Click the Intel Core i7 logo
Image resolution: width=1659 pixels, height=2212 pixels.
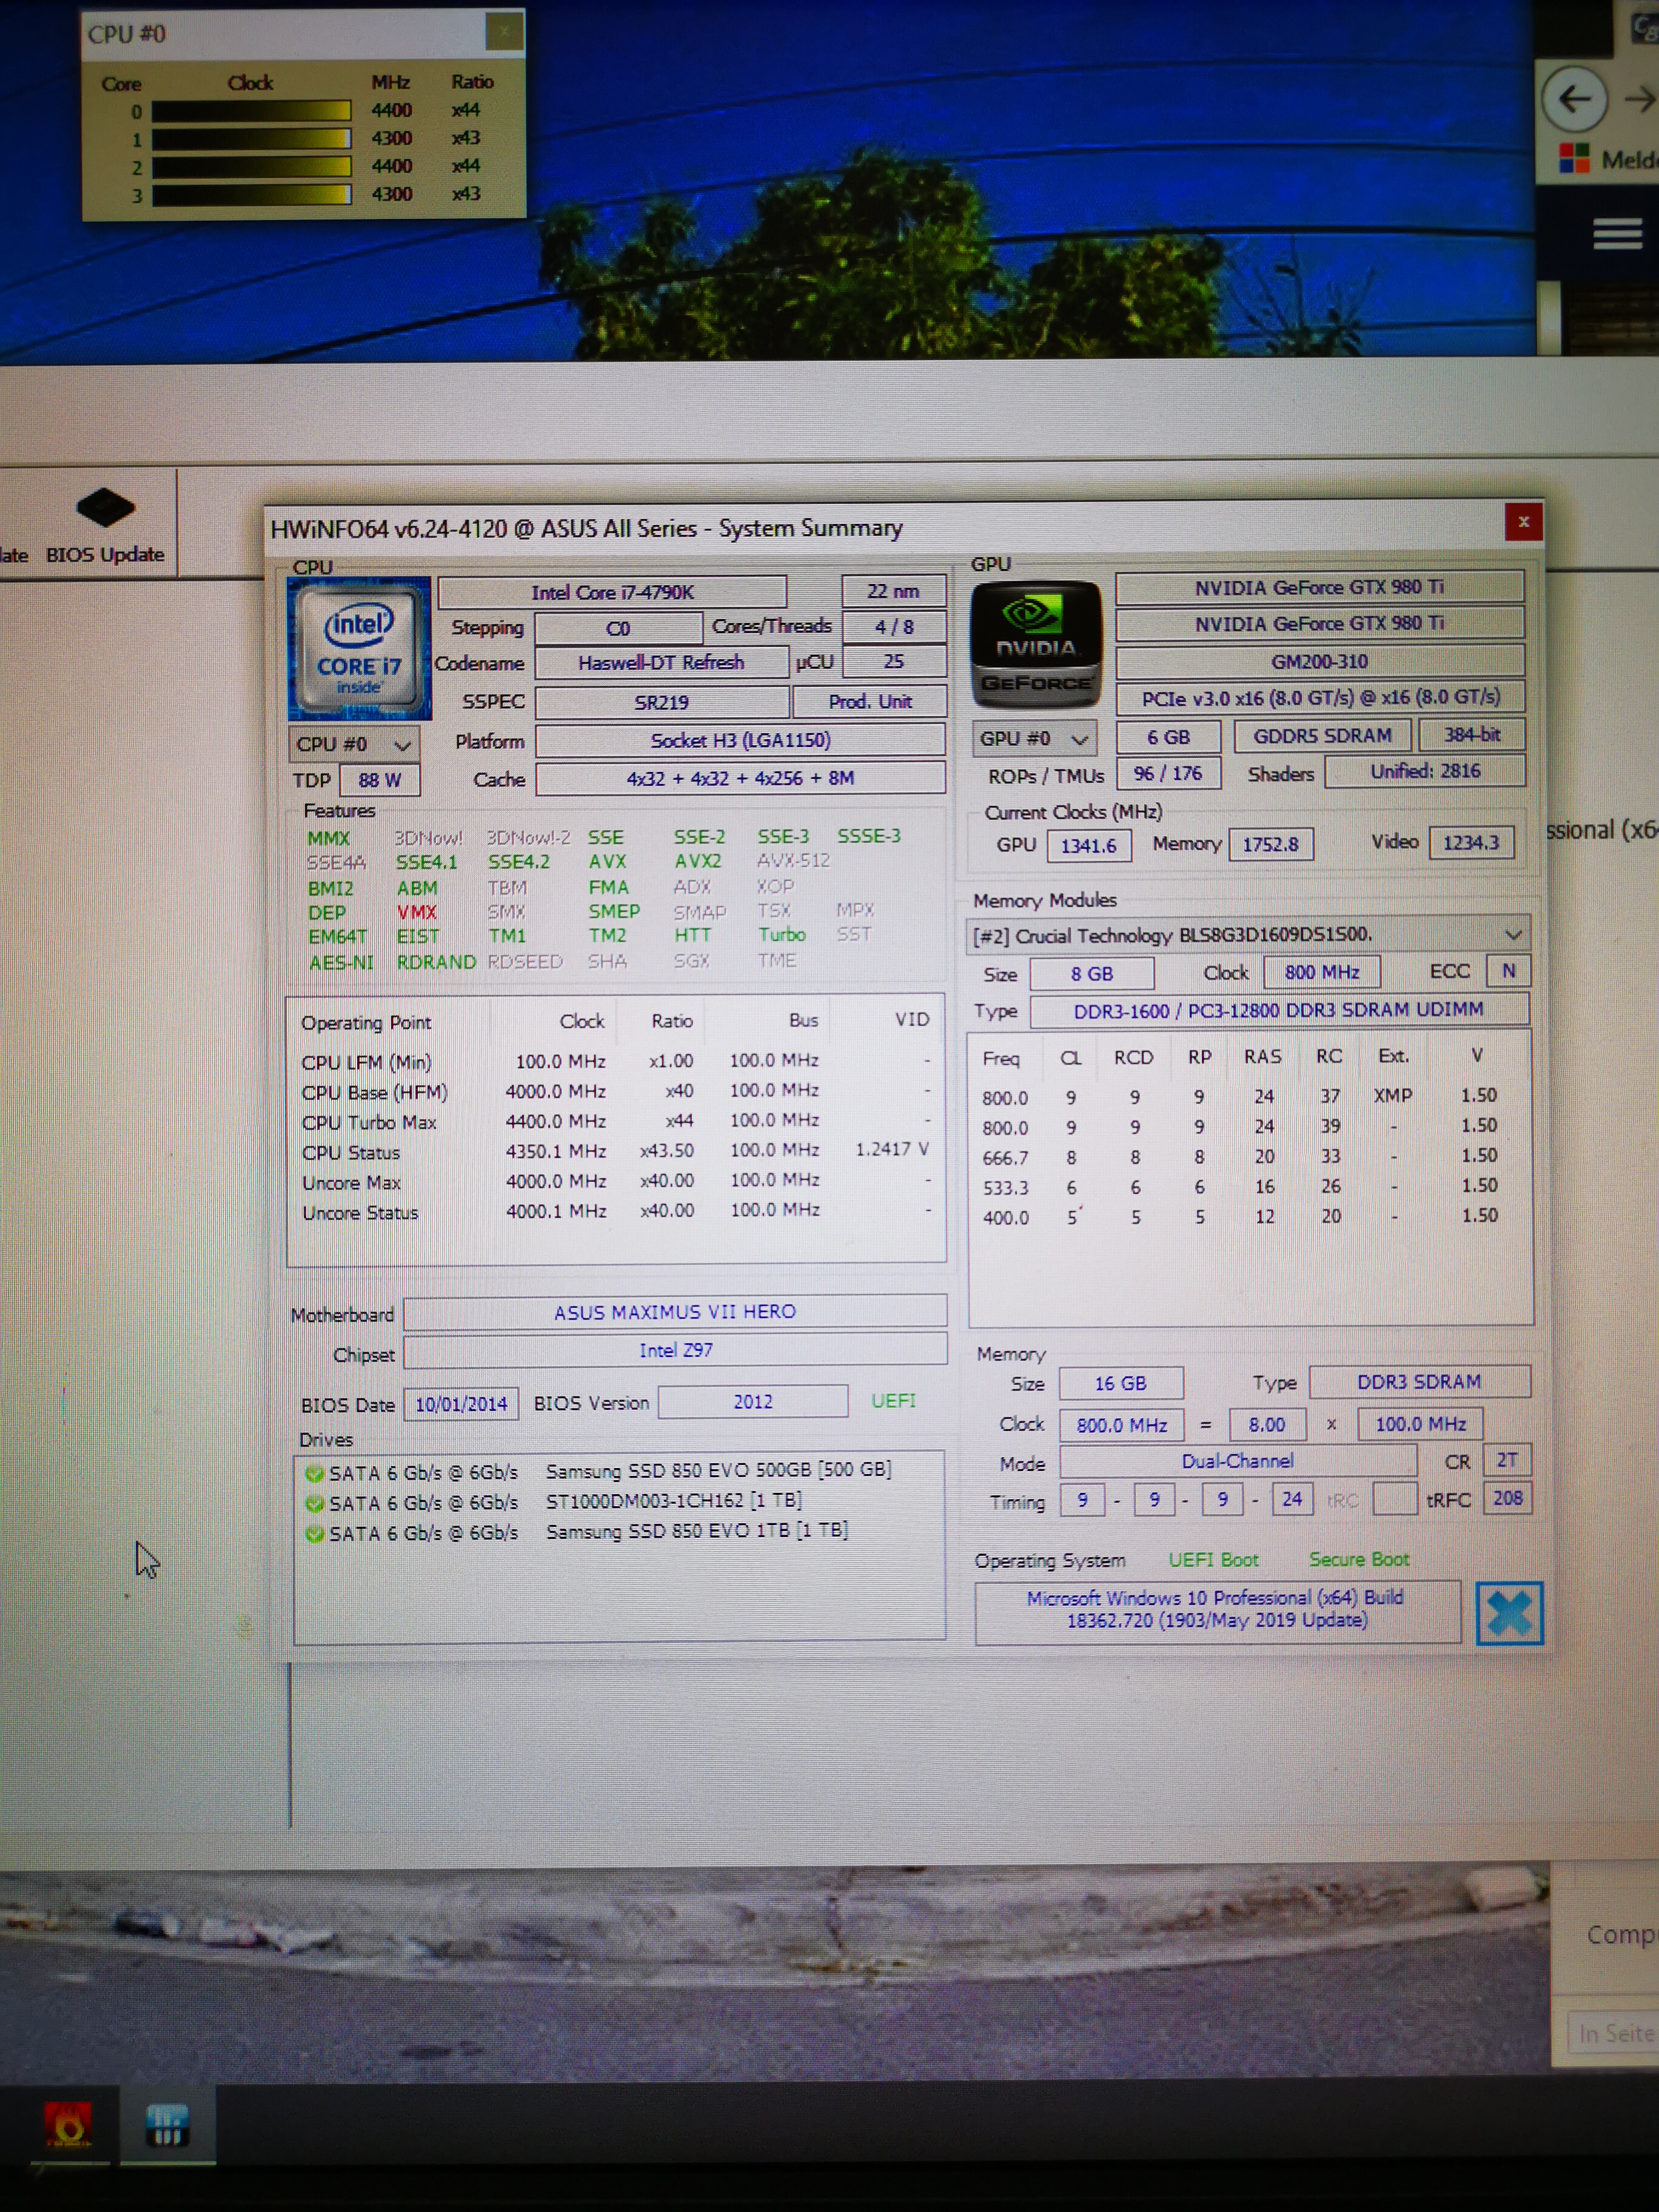coord(359,648)
